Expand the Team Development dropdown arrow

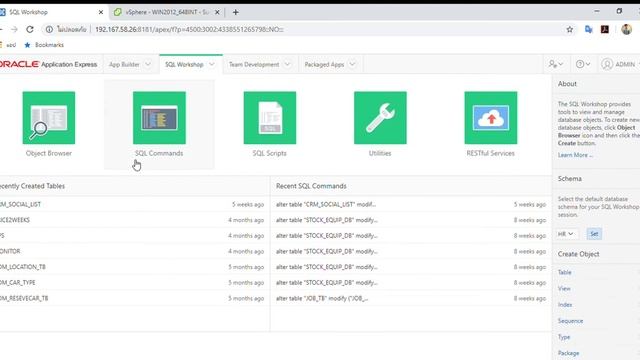287,64
